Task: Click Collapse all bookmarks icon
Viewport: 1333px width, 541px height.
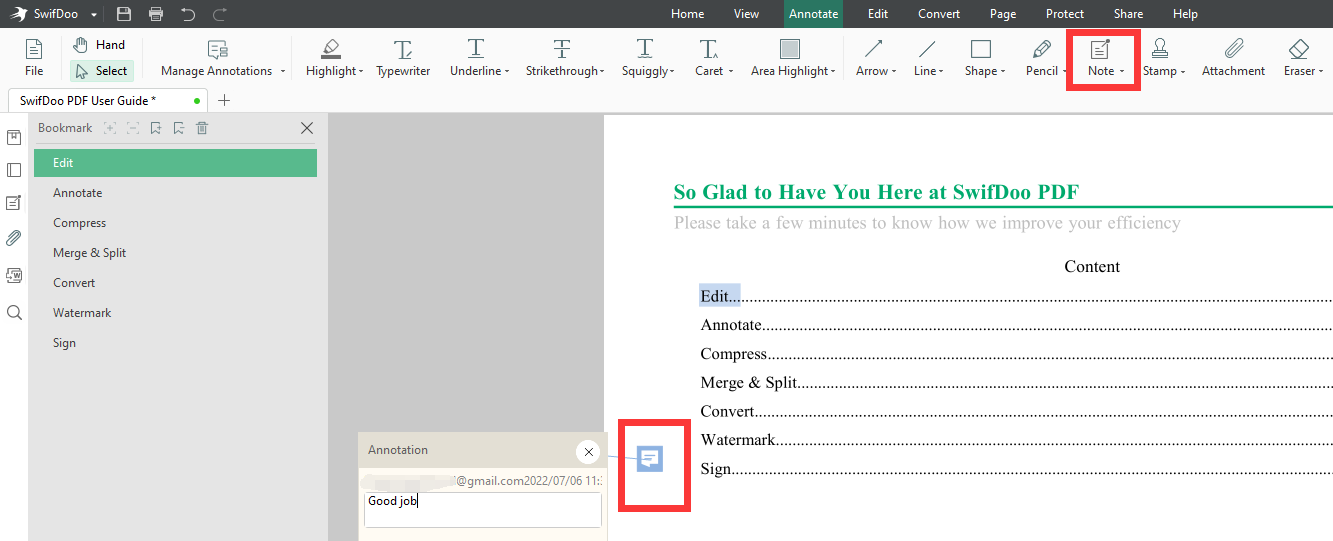Action: click(133, 128)
